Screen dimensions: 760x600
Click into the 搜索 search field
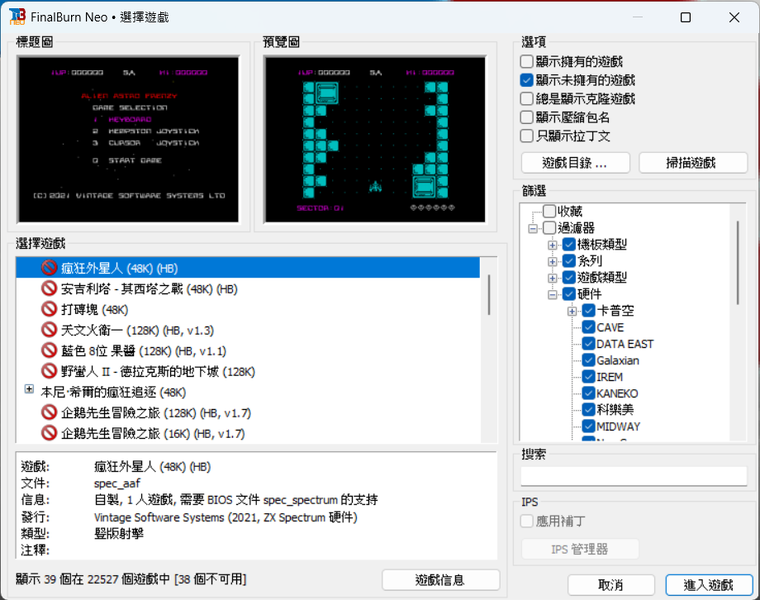[634, 476]
